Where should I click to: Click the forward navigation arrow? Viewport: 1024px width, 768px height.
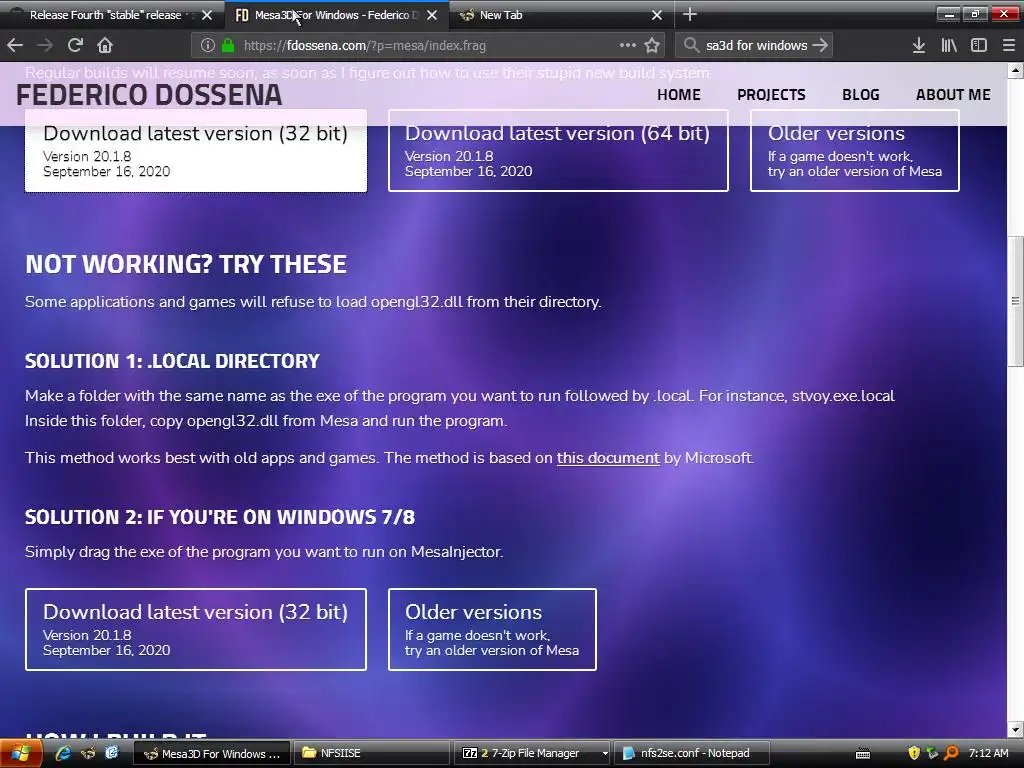(x=45, y=45)
